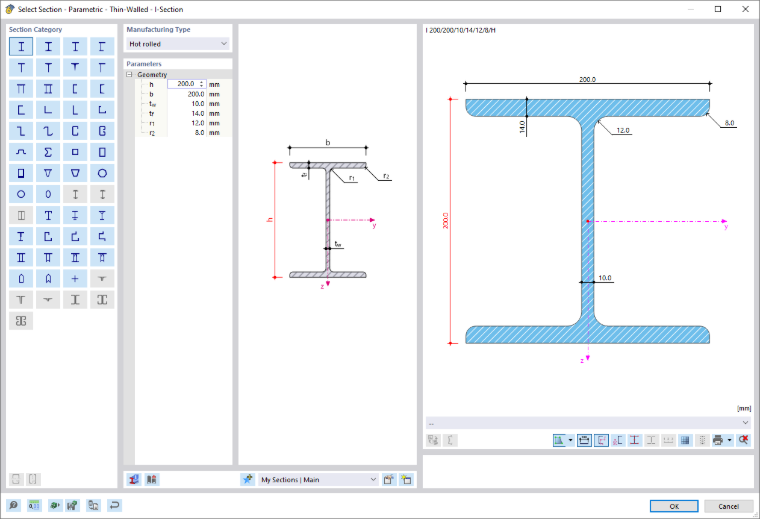Select the Sigma section category
This screenshot has height=519, width=760.
[x=48, y=152]
